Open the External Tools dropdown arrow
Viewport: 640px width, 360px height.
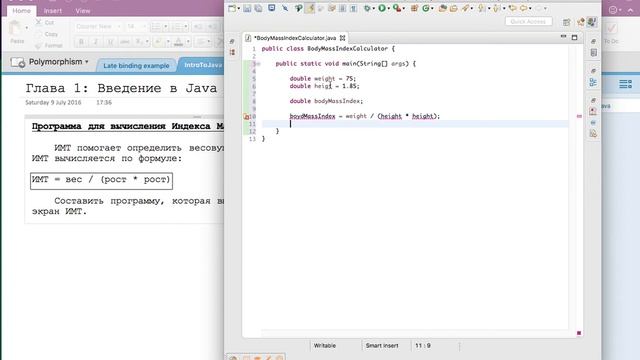(404, 9)
